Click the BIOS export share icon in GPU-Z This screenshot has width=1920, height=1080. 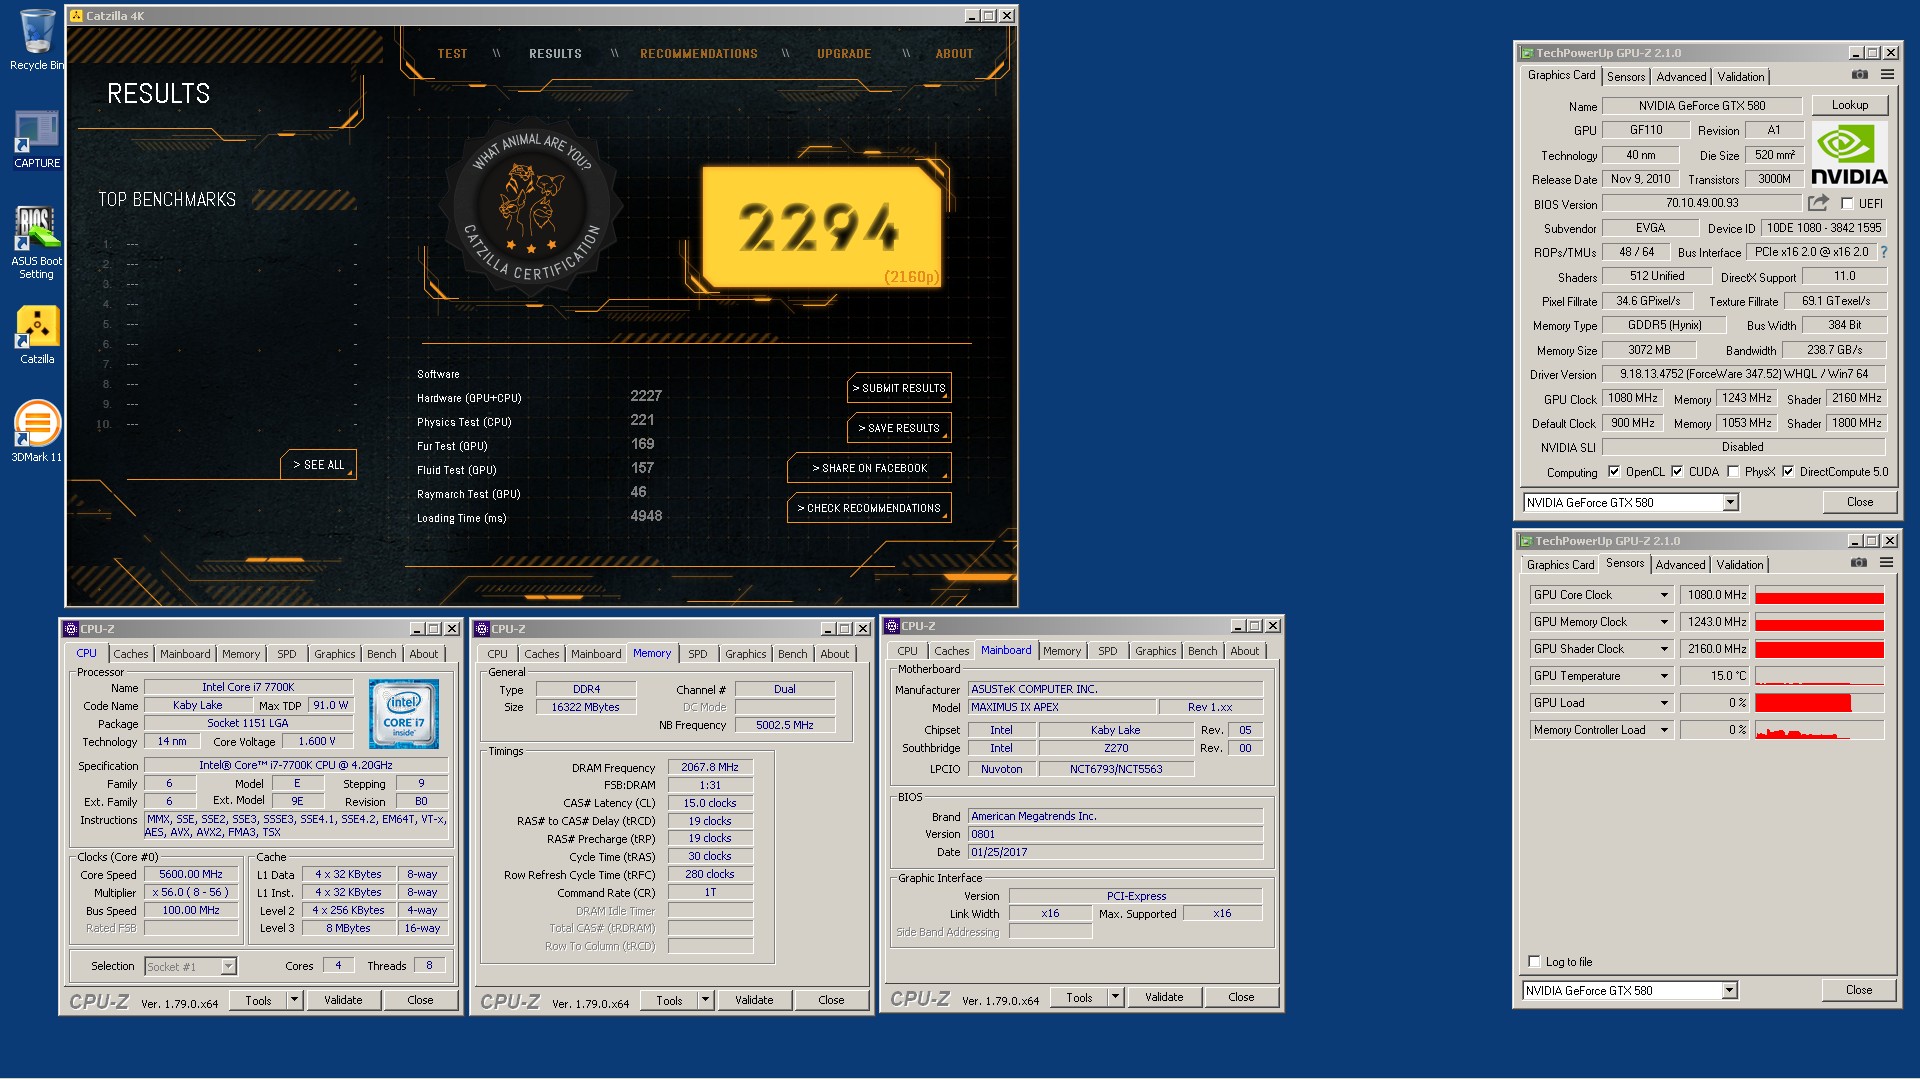coord(1818,203)
